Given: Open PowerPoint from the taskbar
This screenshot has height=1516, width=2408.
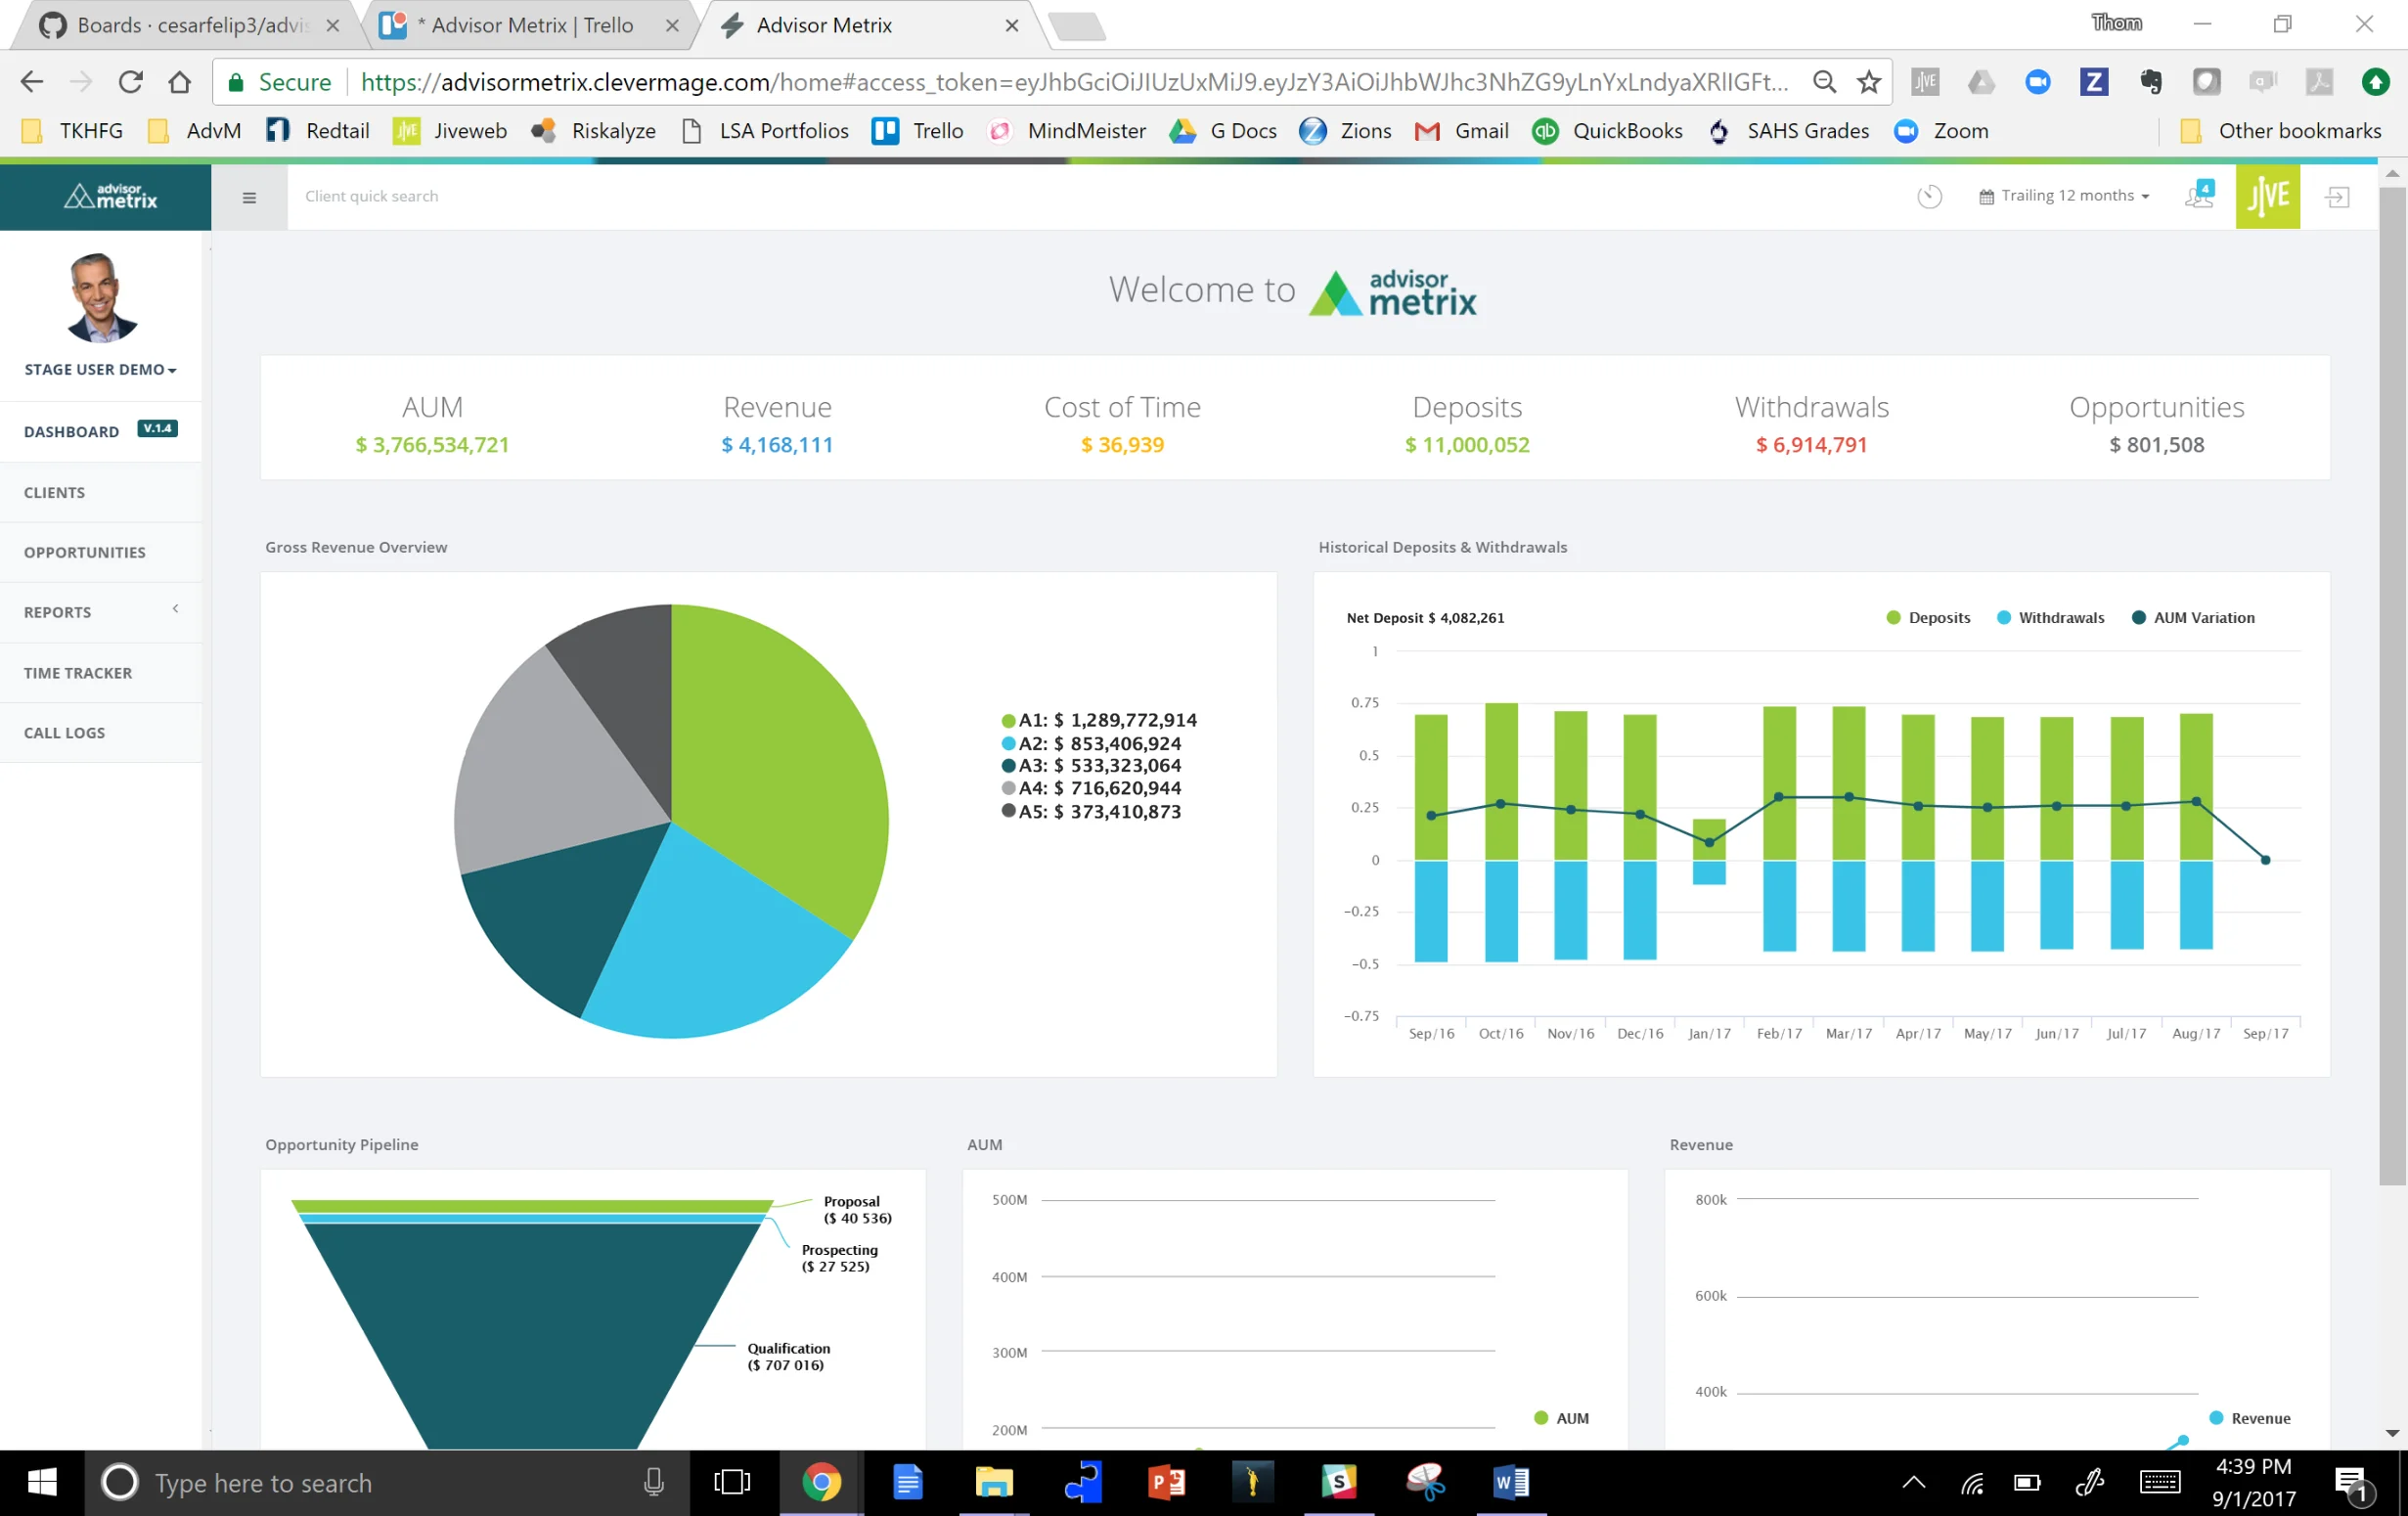Looking at the screenshot, I should pos(1166,1482).
